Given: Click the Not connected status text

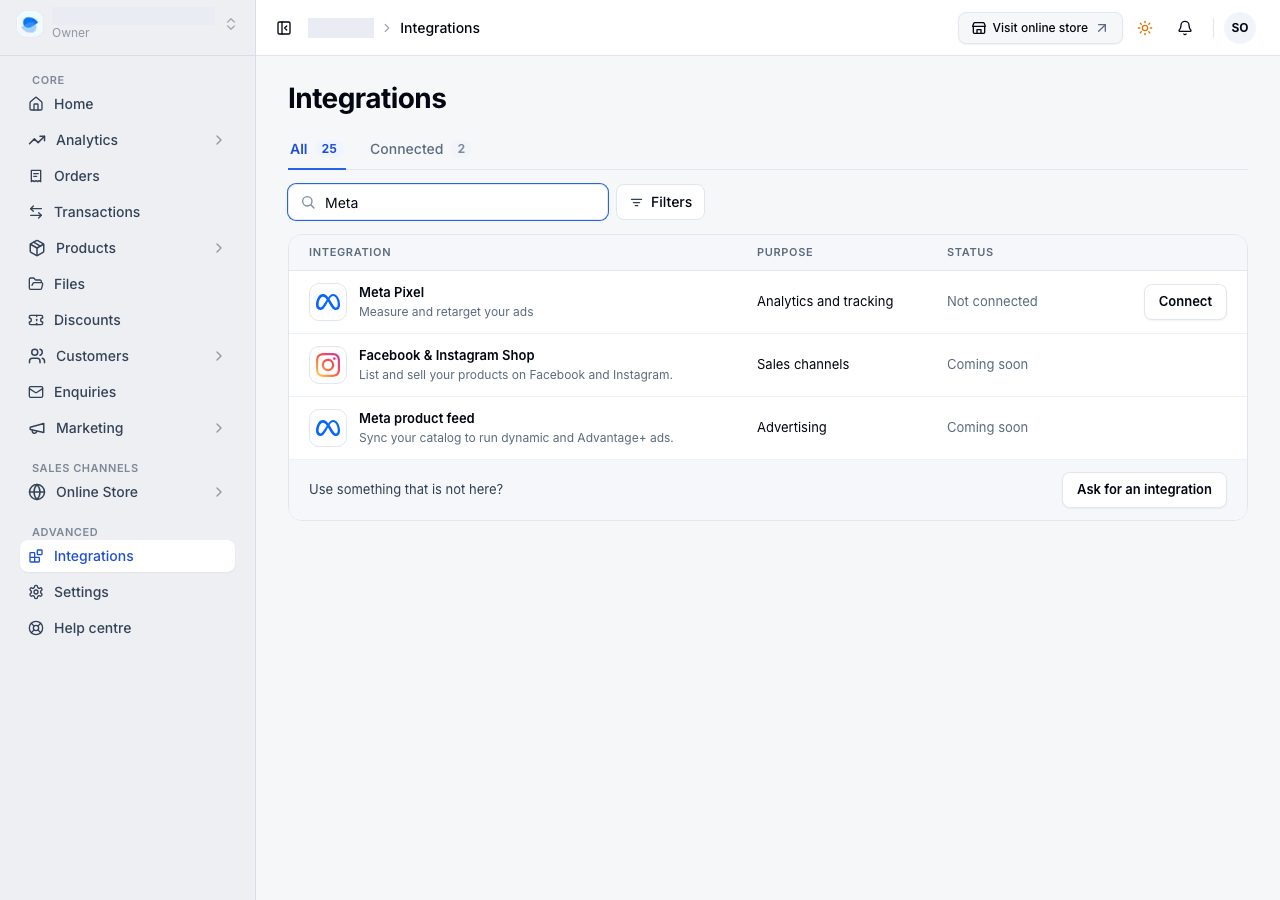Looking at the screenshot, I should pos(992,301).
